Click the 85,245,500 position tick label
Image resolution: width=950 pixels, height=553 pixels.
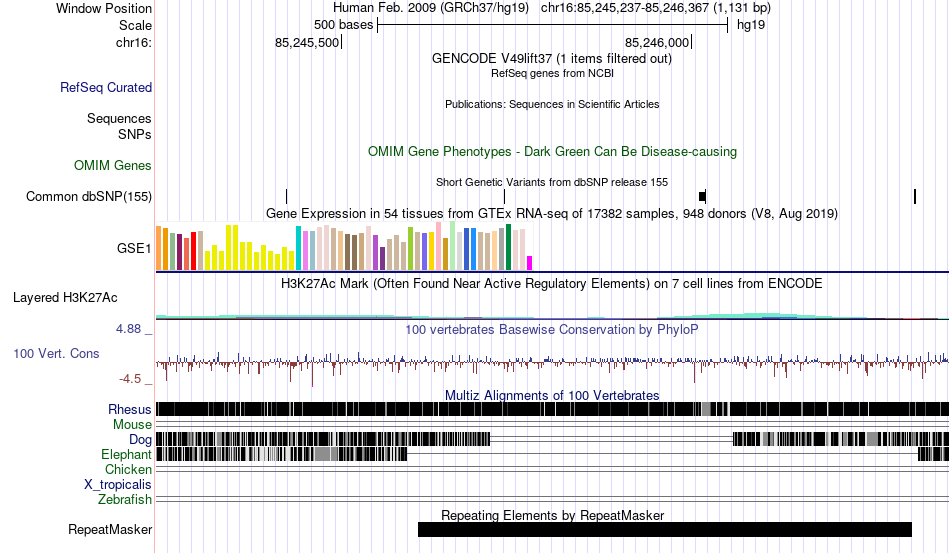(x=307, y=42)
